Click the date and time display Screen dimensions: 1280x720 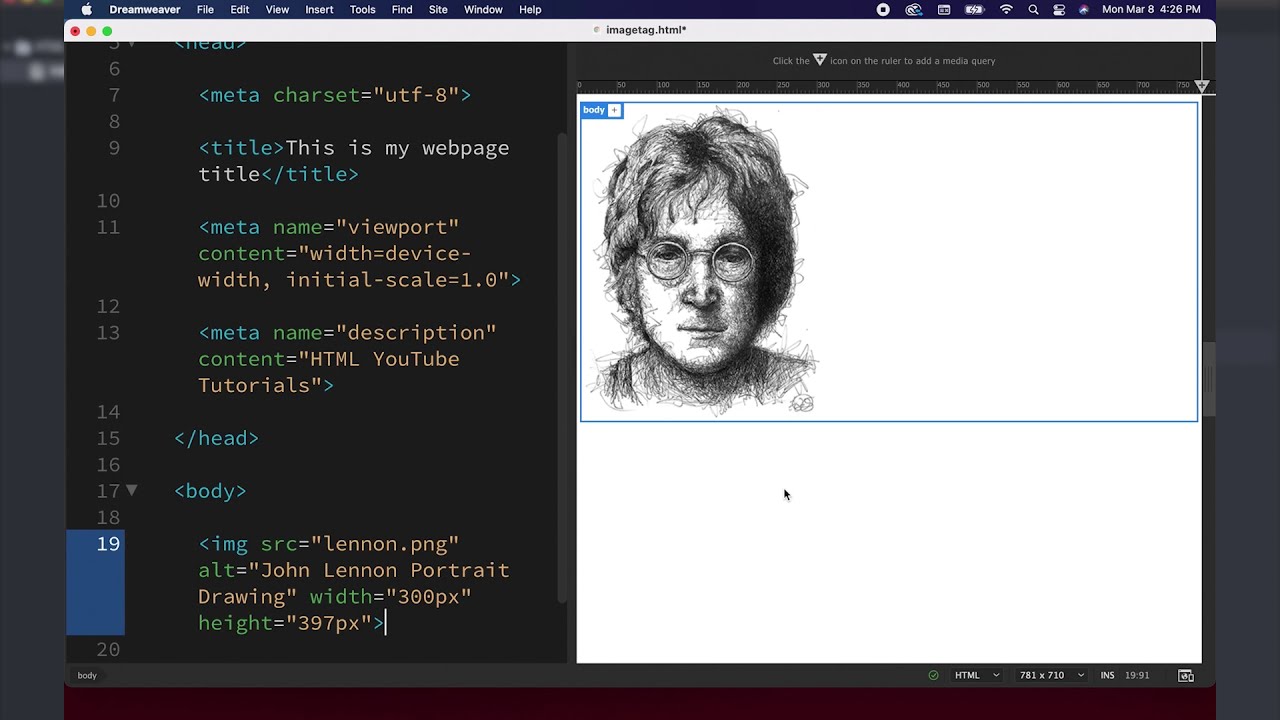click(1151, 9)
